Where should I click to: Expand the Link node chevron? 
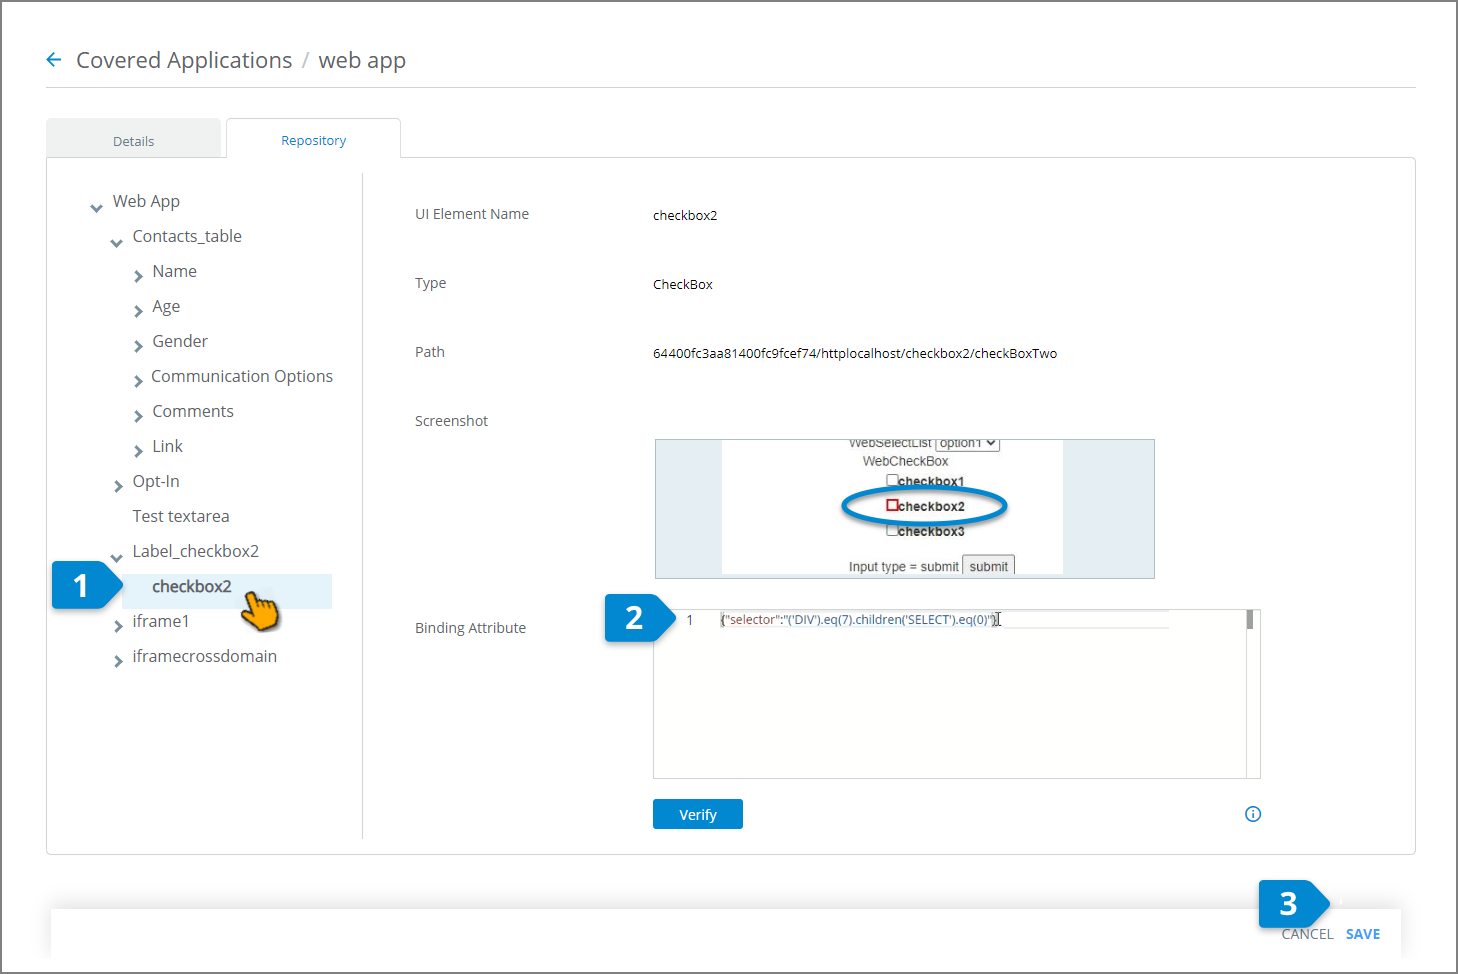tap(138, 451)
